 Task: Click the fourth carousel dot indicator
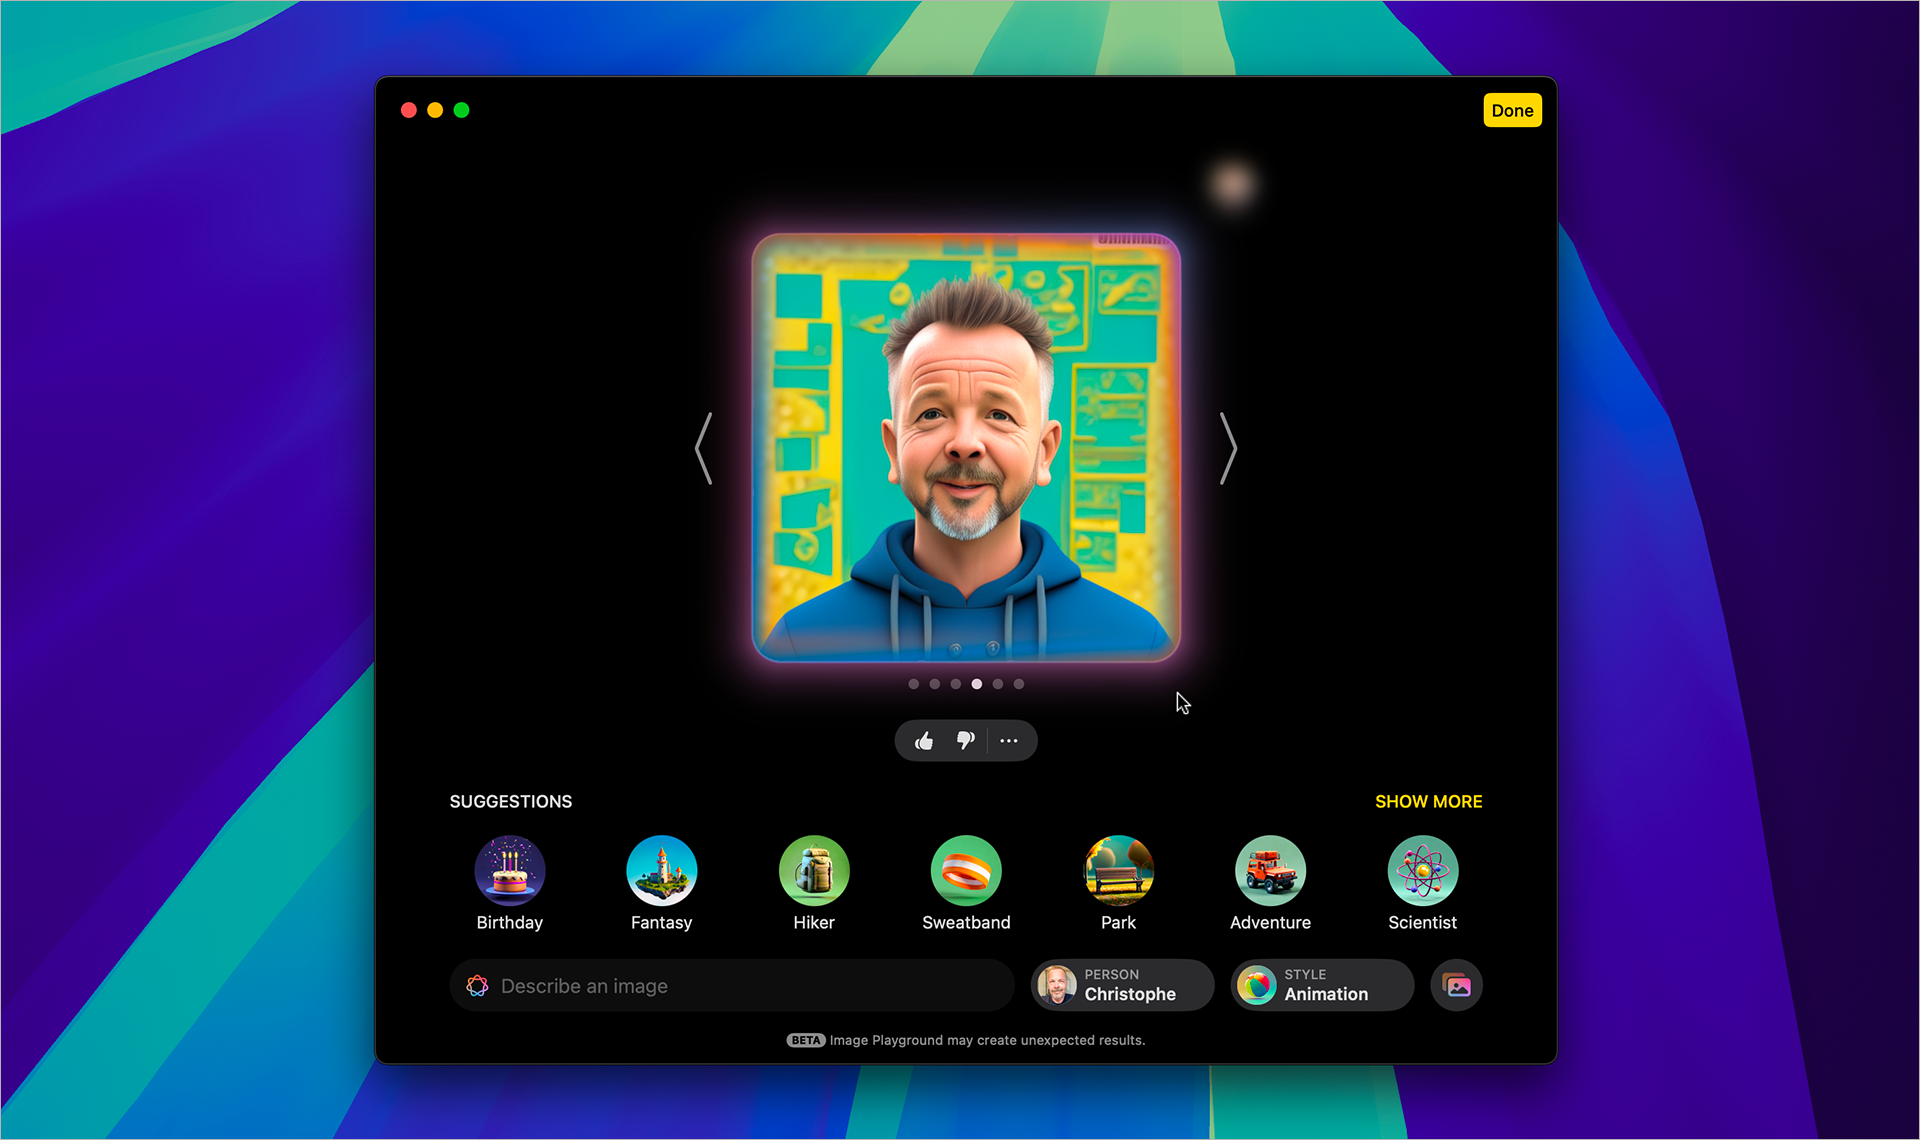(976, 683)
